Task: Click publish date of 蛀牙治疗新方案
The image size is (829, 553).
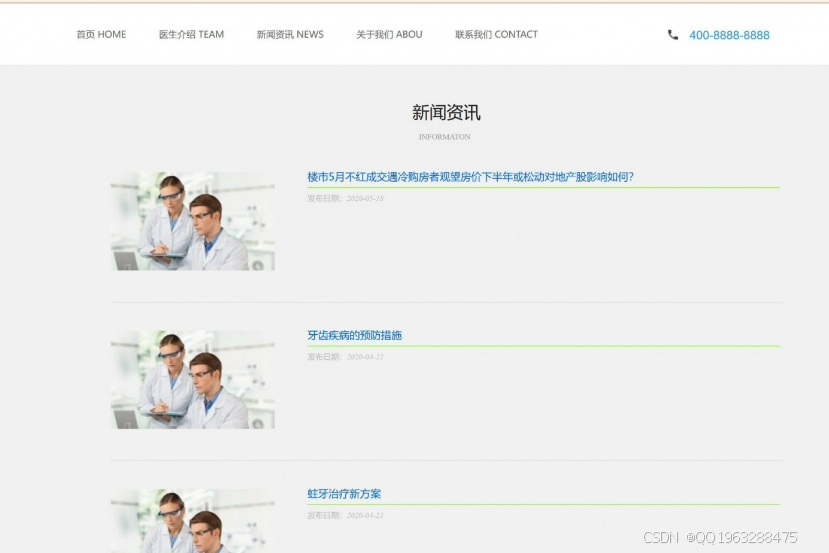Action: click(365, 515)
